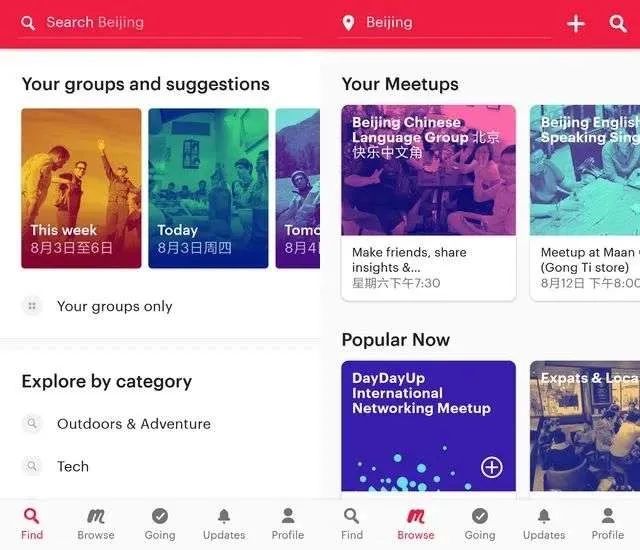The image size is (640, 550).
Task: Click the Explore by category heading
Action: [107, 382]
